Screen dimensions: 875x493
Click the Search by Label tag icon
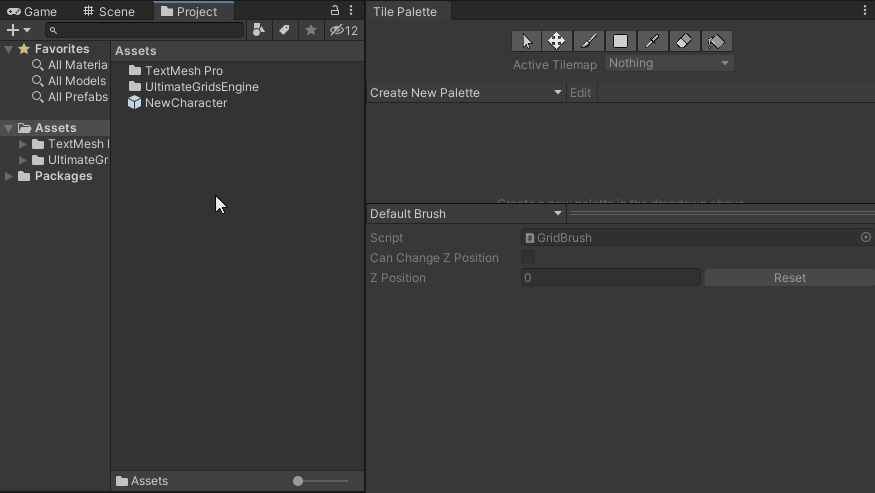click(285, 30)
